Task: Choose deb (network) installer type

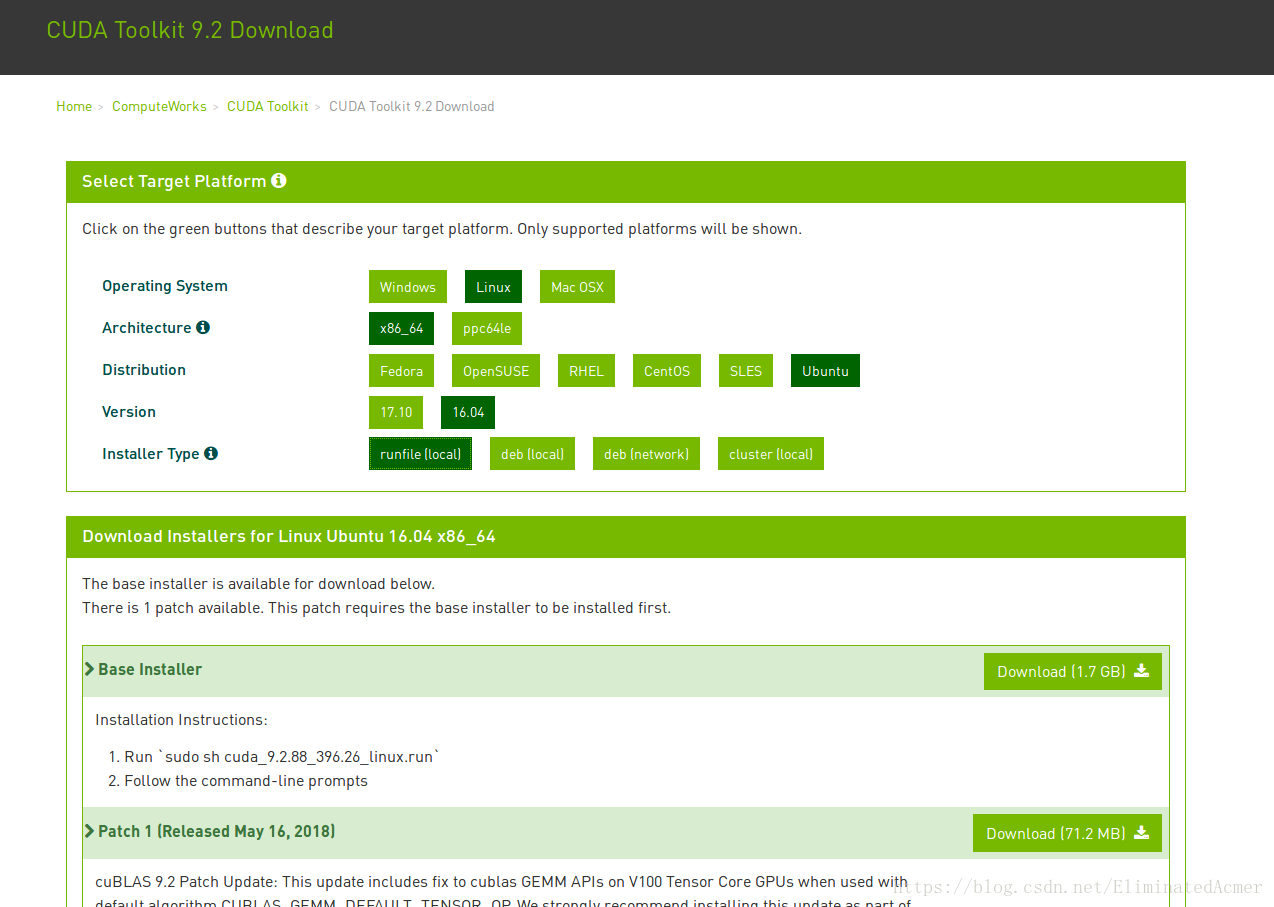Action: [x=646, y=454]
